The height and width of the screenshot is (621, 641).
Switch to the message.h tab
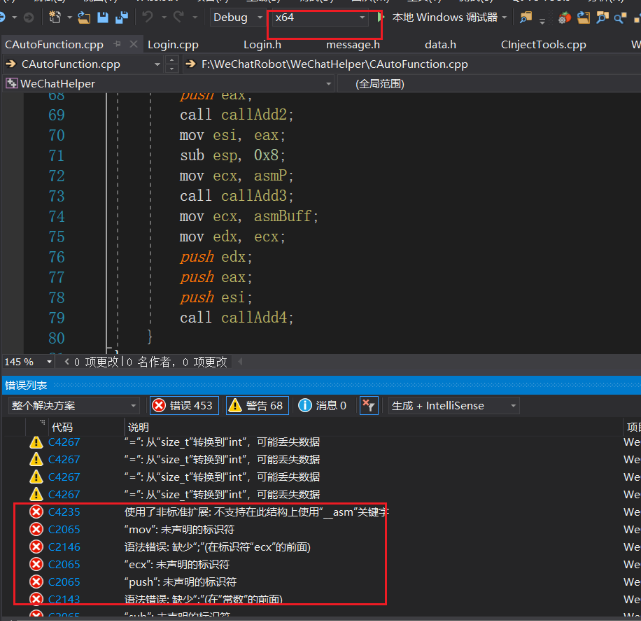tap(352, 44)
